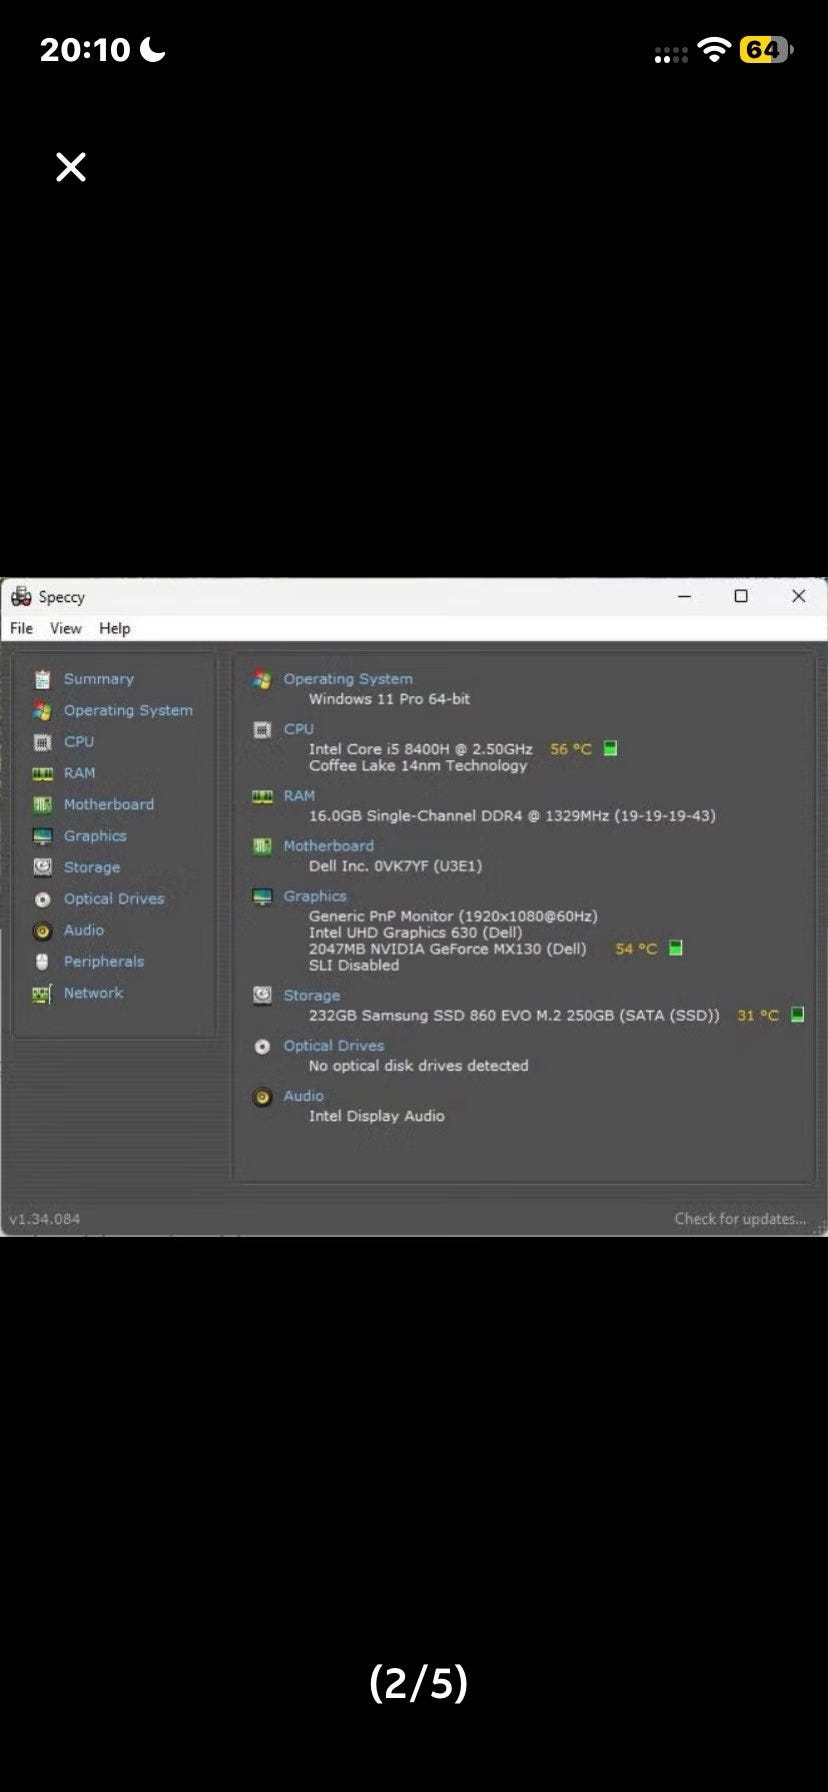Viewport: 828px width, 1792px height.
Task: Click the Speccy app icon in title bar
Action: click(21, 597)
